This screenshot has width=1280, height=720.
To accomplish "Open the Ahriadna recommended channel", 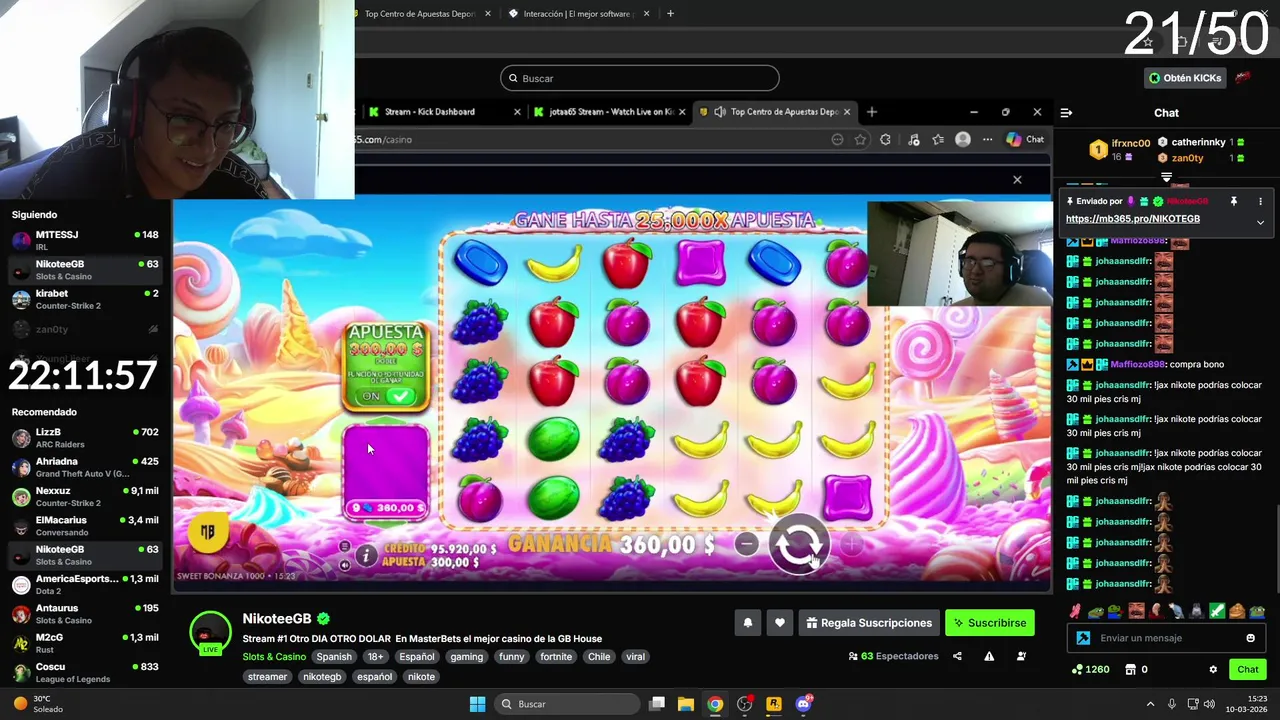I will pos(85,467).
